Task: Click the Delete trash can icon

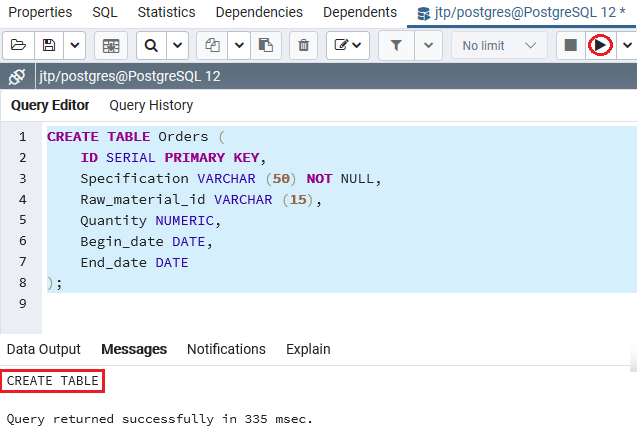Action: click(303, 45)
